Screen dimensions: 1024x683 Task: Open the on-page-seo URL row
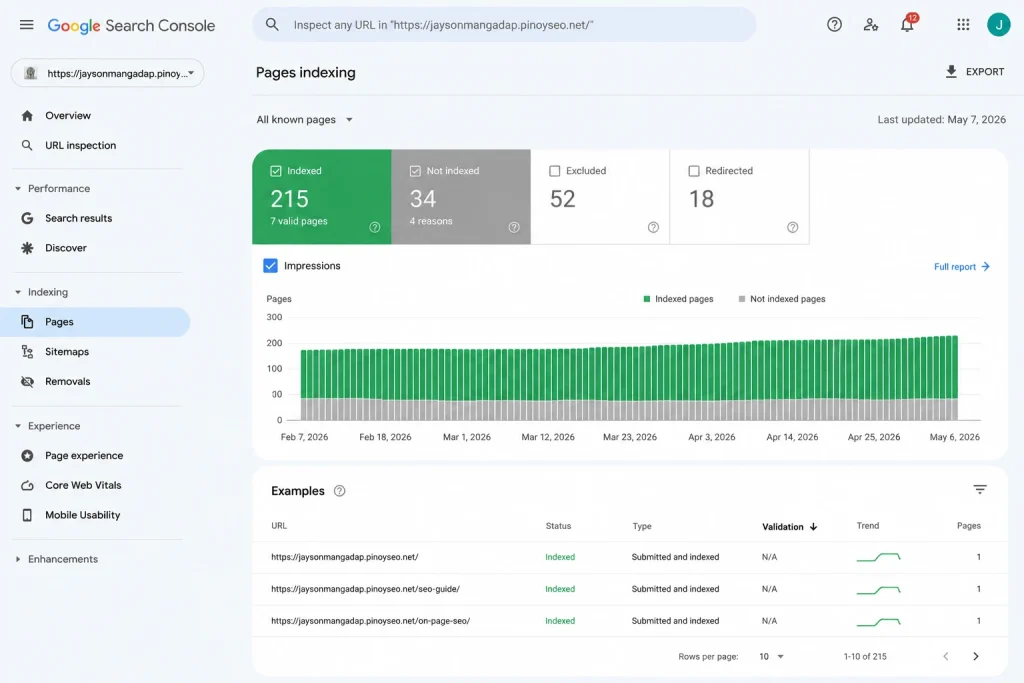click(630, 621)
